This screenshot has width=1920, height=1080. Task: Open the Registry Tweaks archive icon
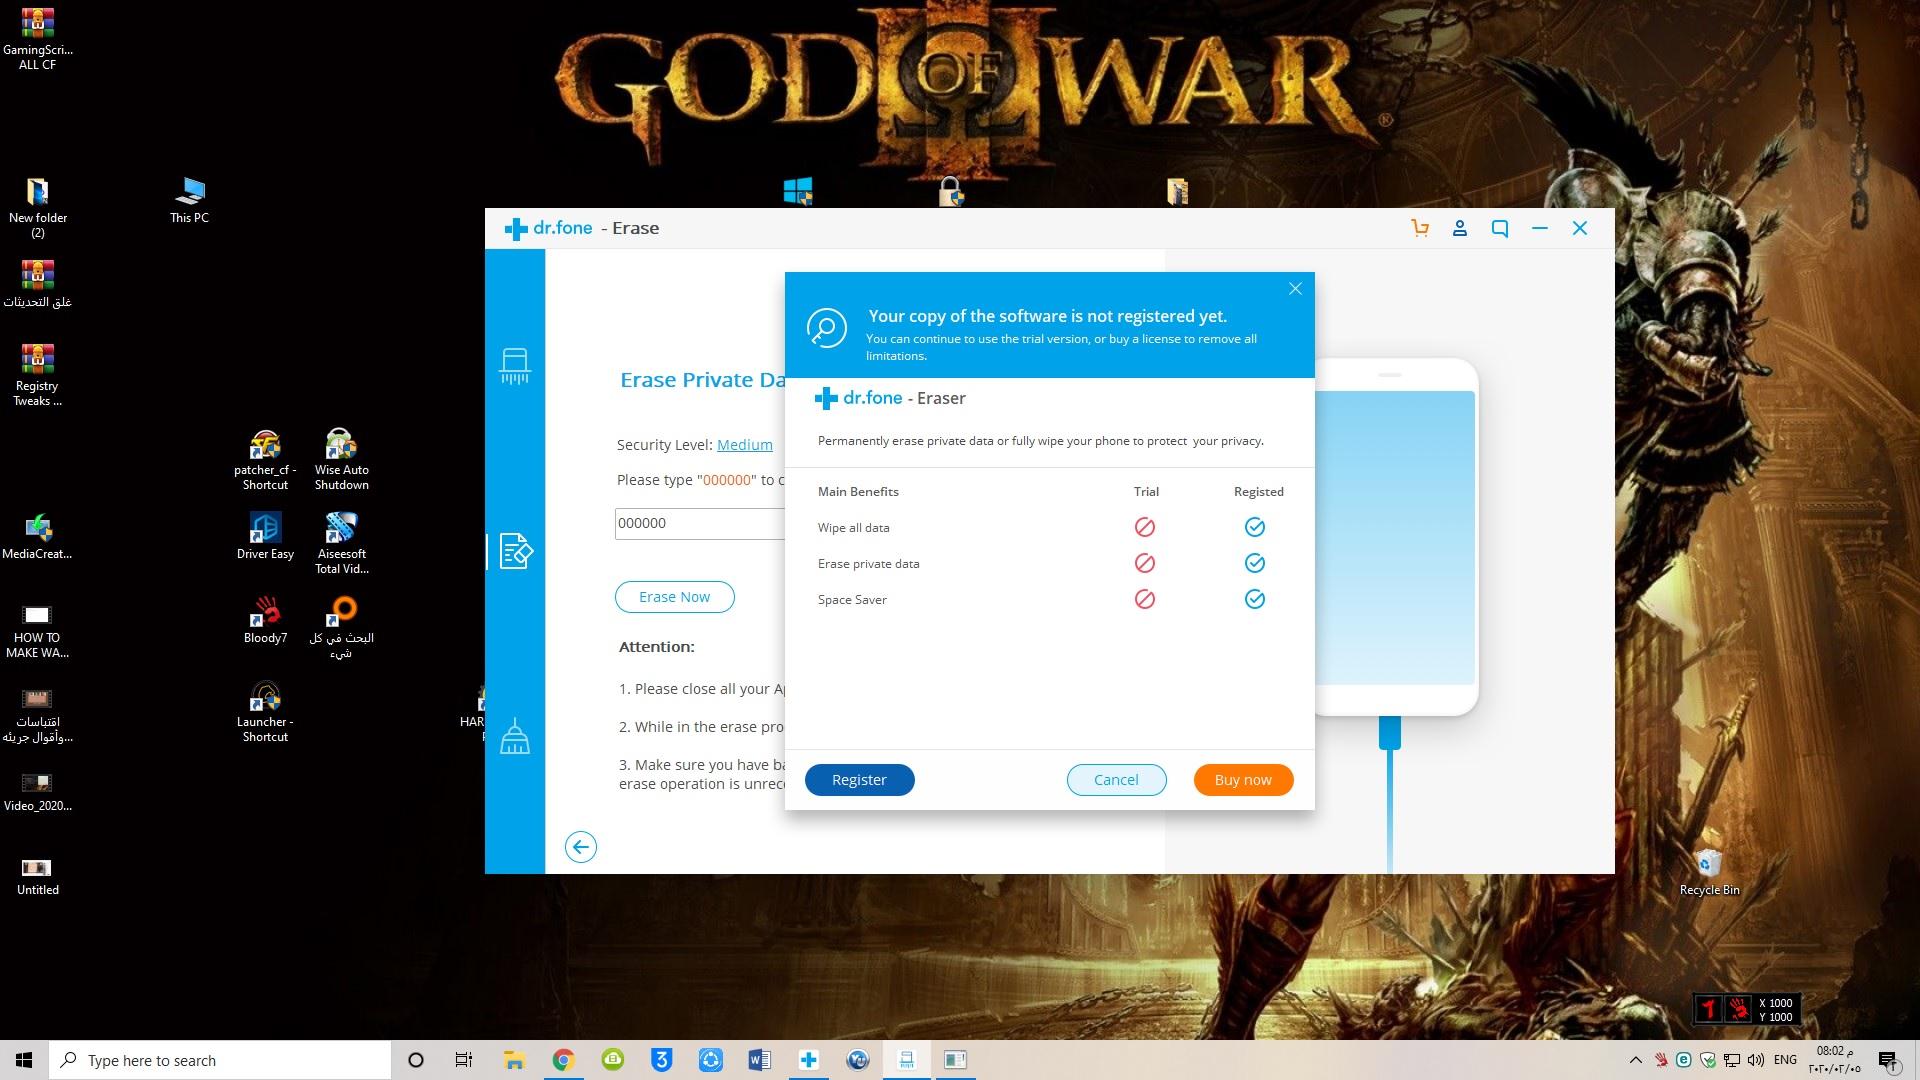click(x=37, y=375)
